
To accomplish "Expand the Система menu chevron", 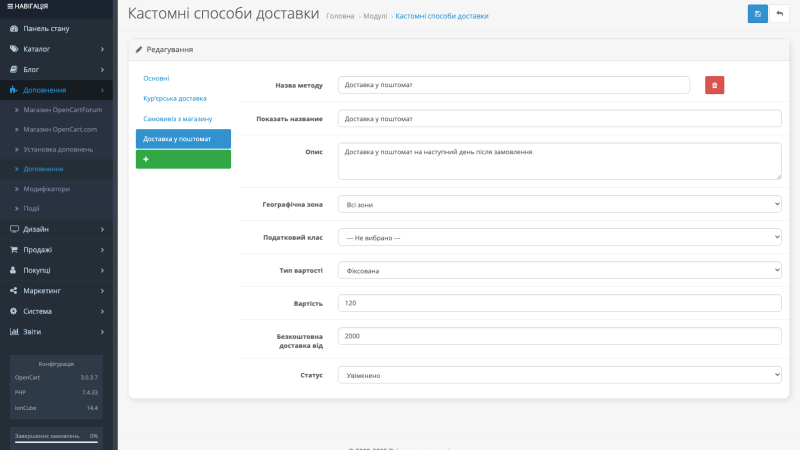I will [102, 311].
